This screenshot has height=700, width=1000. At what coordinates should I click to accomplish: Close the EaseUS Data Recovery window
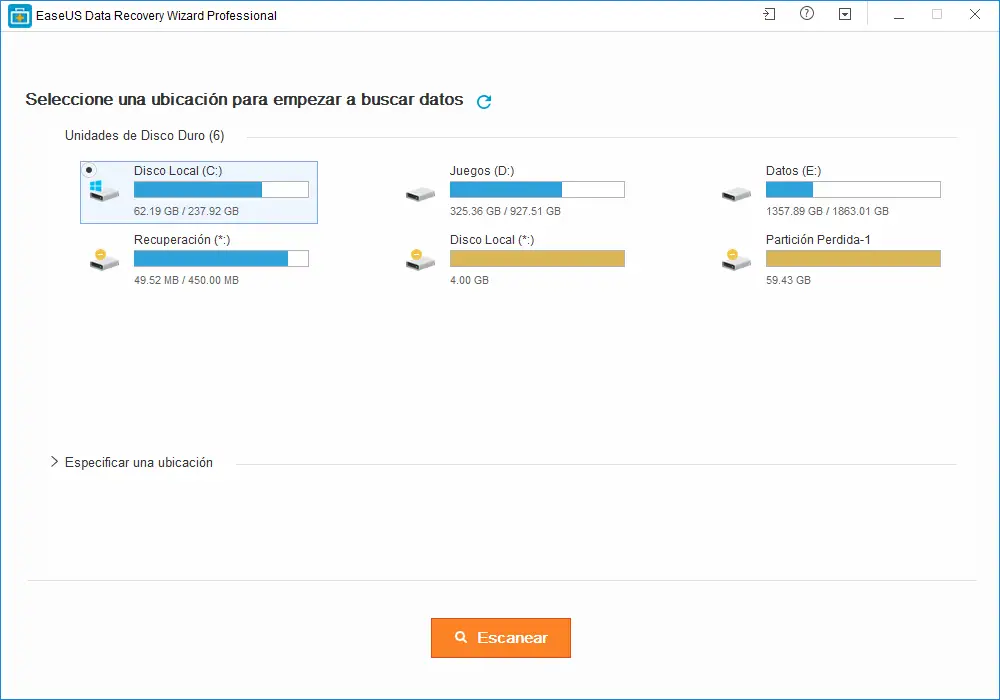tap(974, 14)
